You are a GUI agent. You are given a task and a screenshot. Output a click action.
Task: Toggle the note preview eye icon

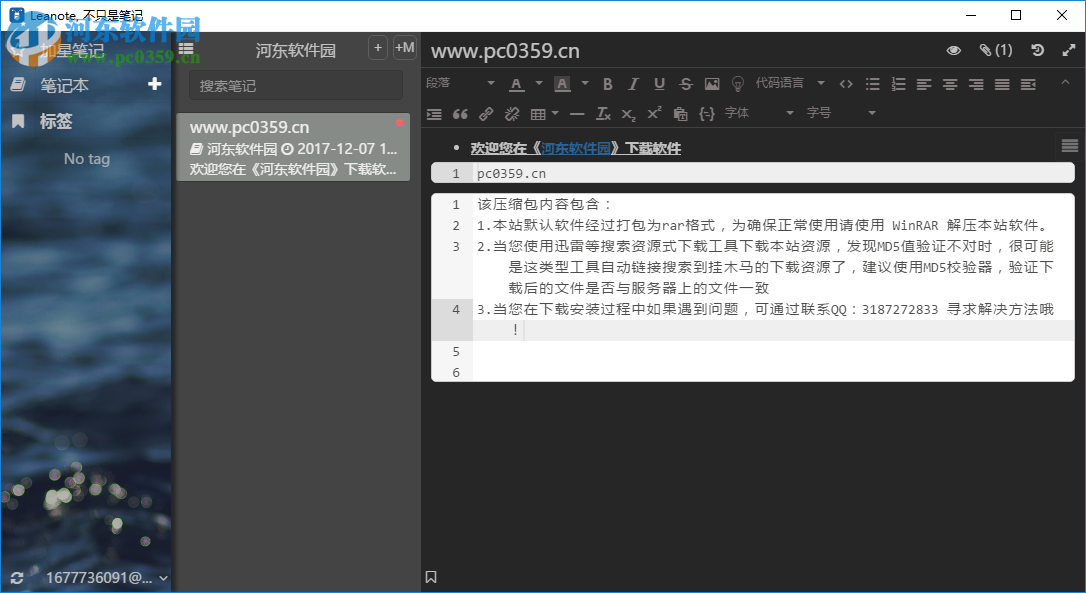[x=954, y=49]
